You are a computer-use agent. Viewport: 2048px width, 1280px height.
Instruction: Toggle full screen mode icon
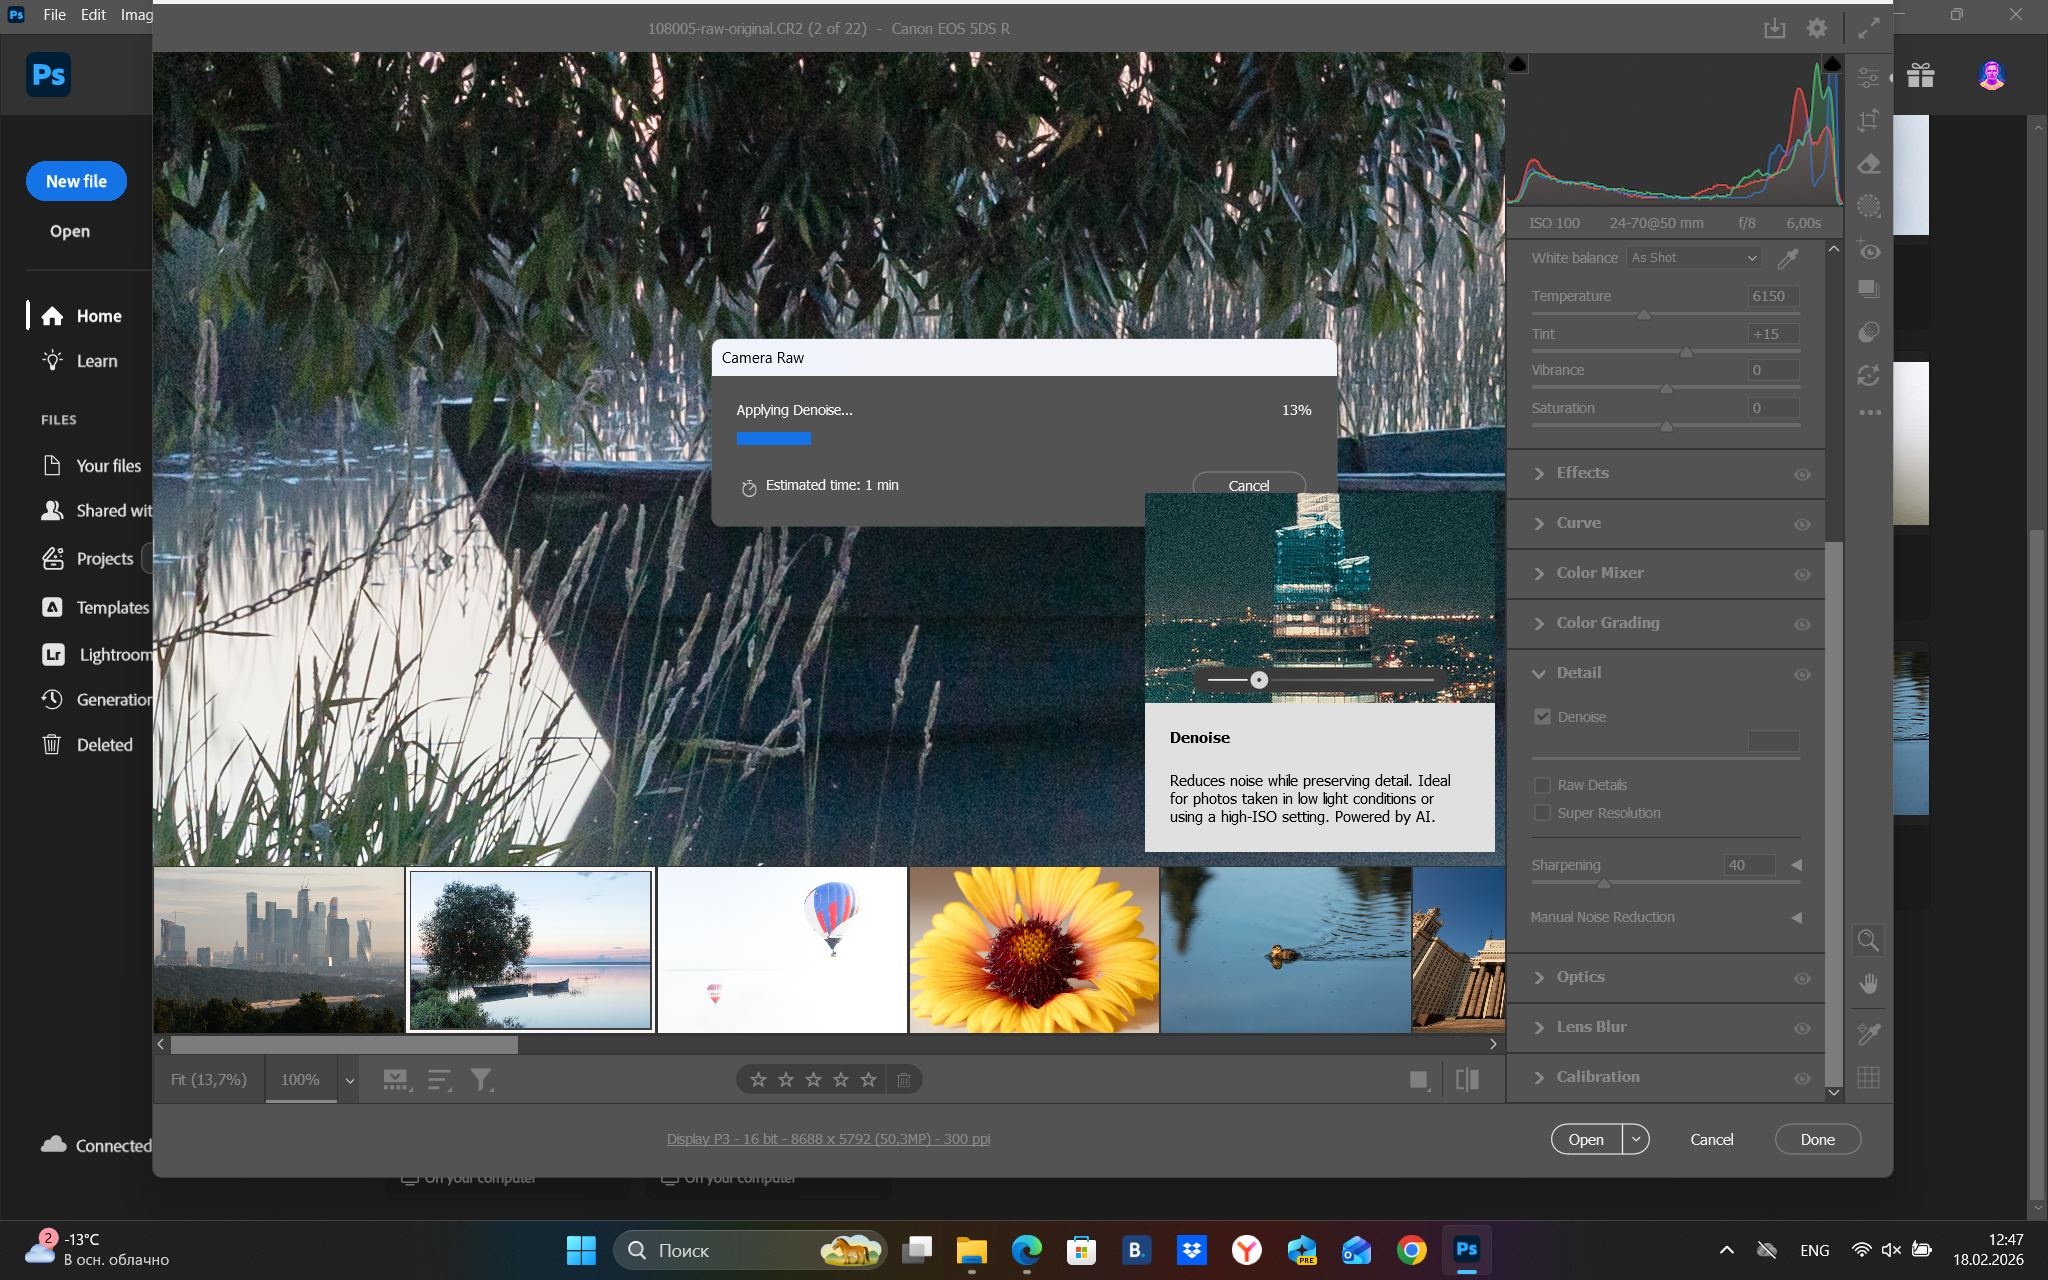coord(1868,29)
